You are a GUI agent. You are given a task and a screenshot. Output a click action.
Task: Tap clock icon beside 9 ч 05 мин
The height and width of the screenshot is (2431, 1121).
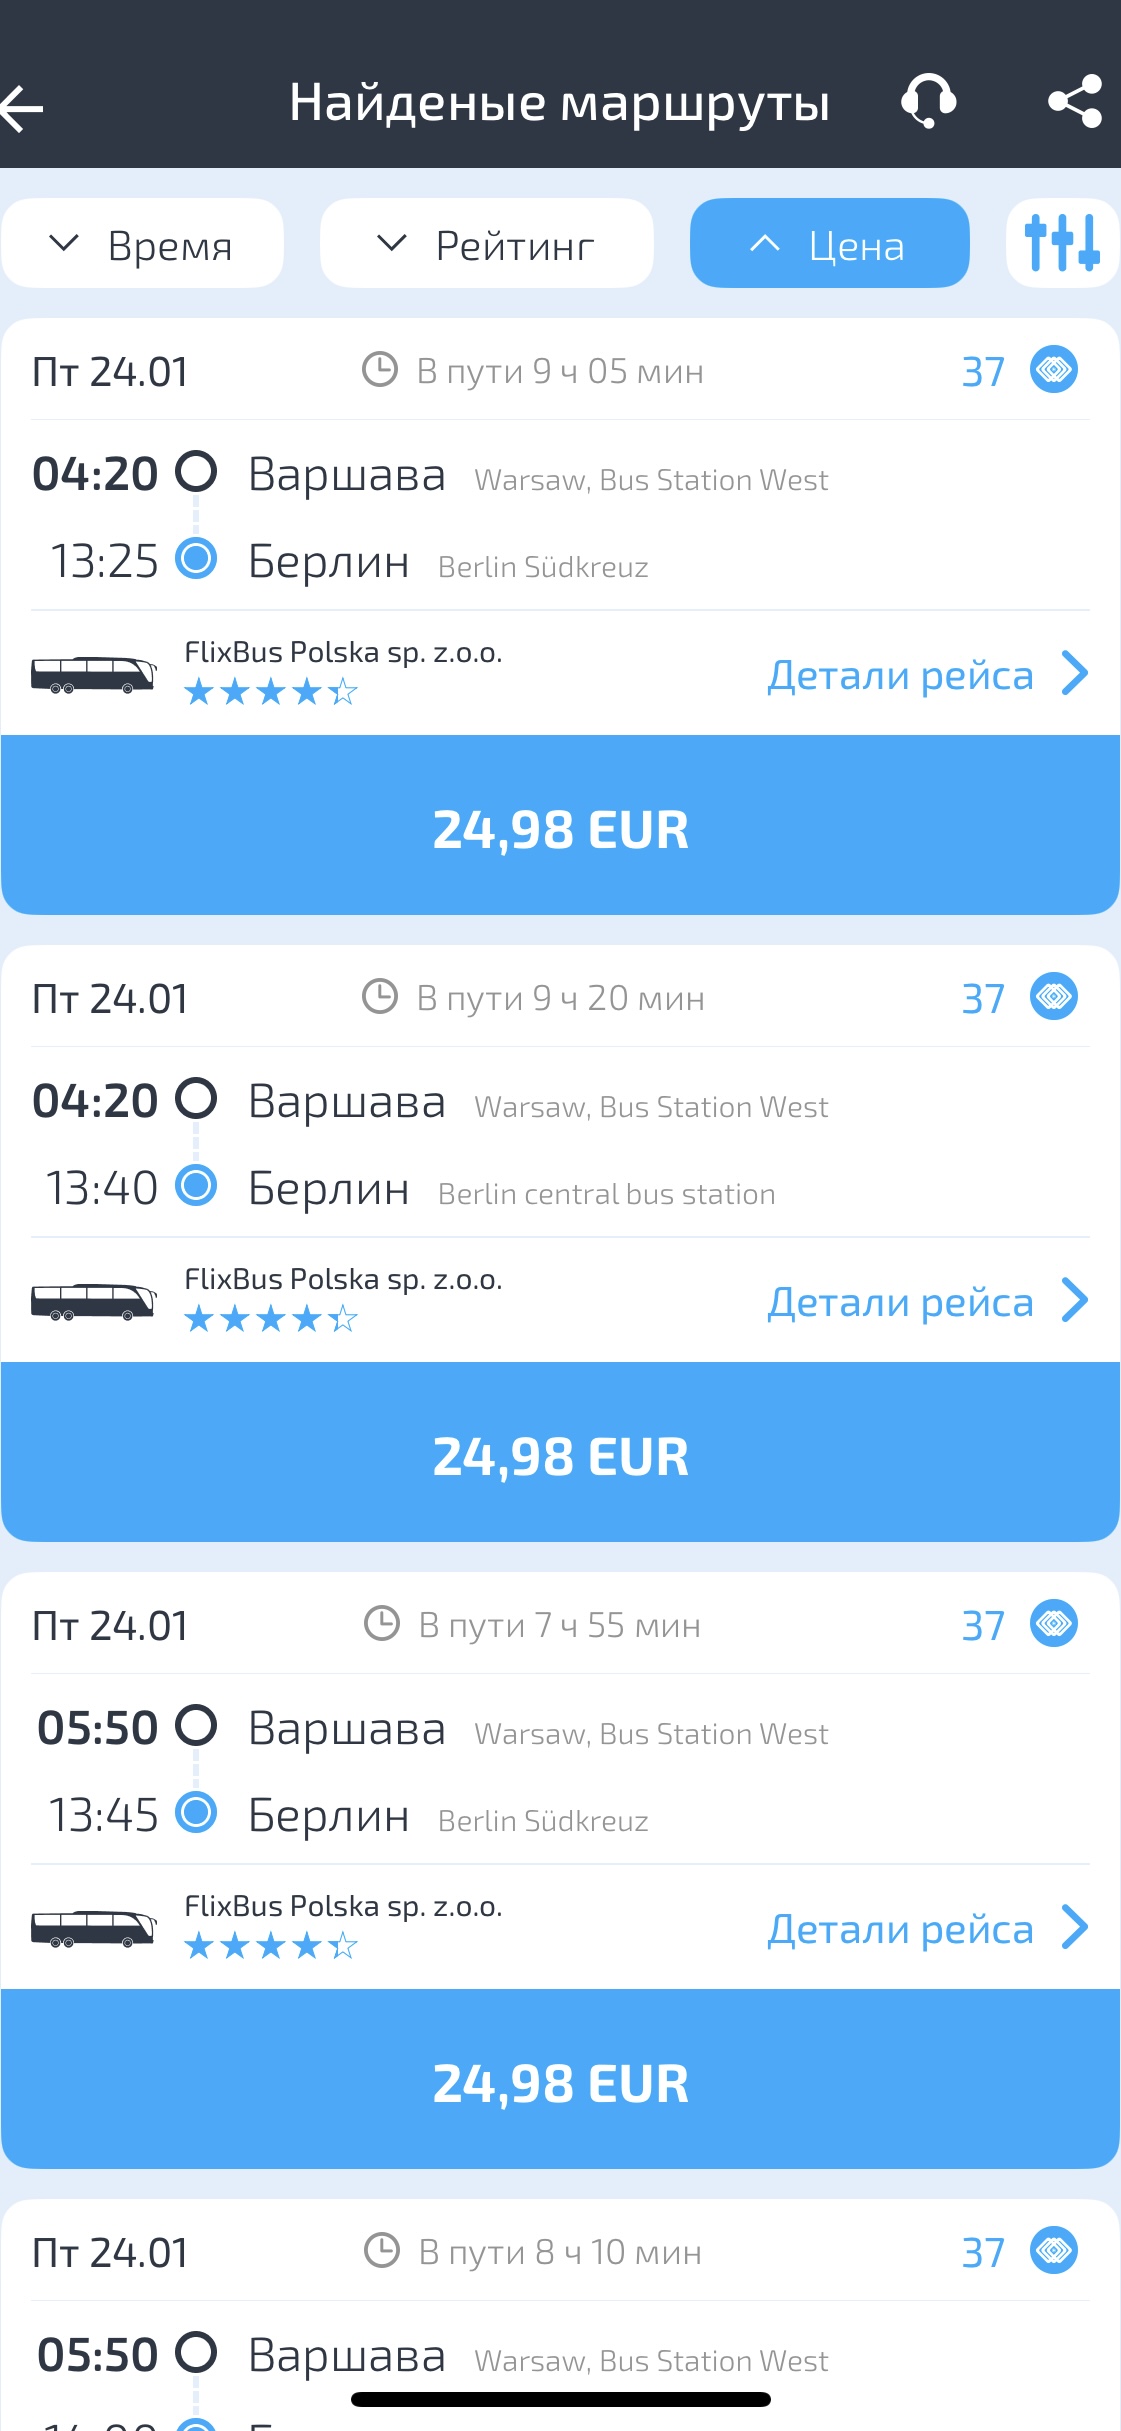(x=380, y=370)
